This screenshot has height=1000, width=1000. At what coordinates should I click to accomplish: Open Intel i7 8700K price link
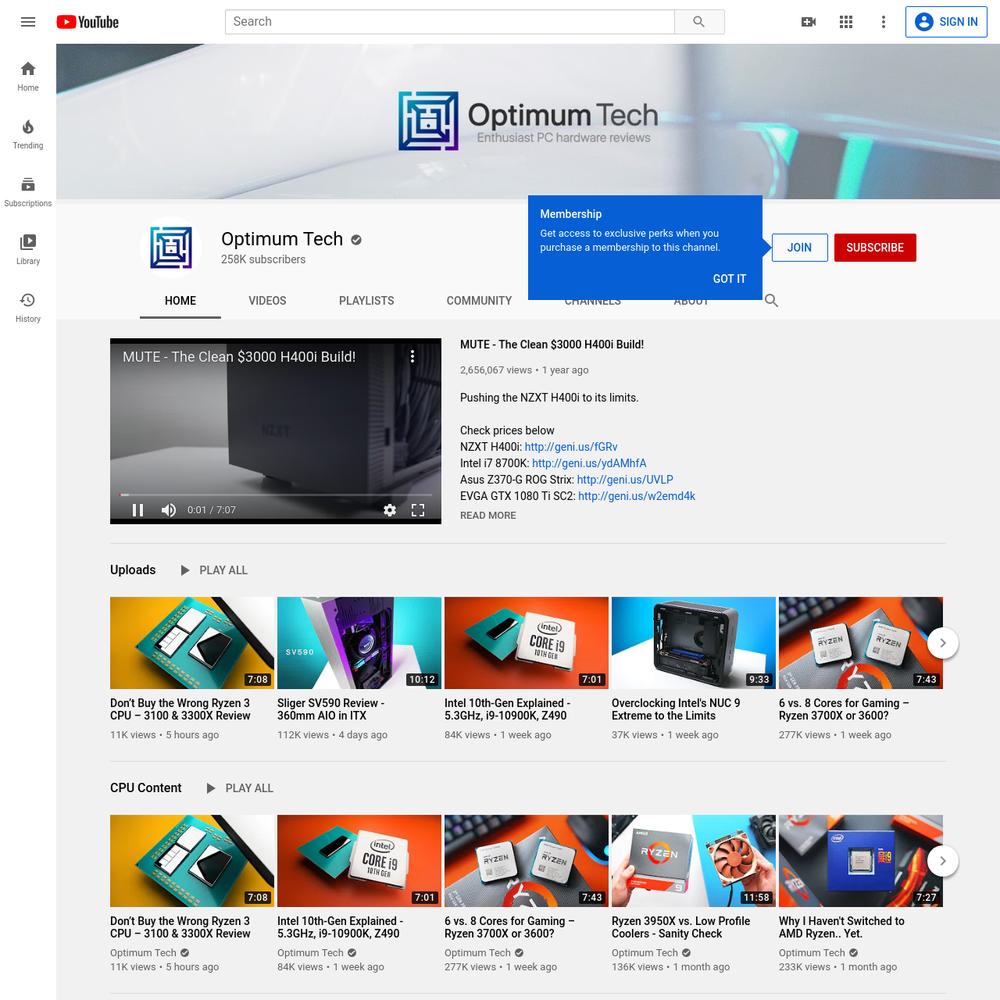click(x=589, y=464)
